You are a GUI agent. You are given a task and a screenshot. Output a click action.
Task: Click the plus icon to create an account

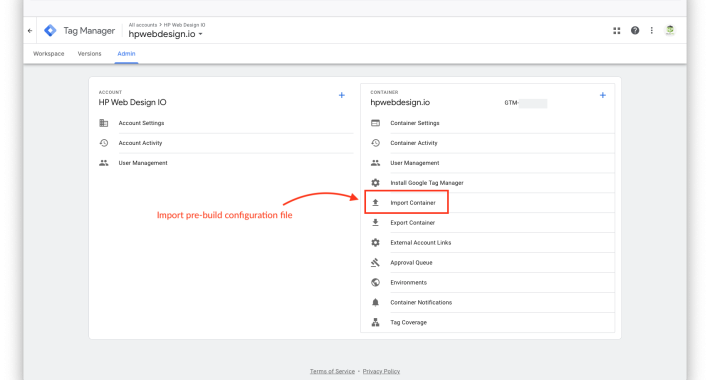(342, 95)
